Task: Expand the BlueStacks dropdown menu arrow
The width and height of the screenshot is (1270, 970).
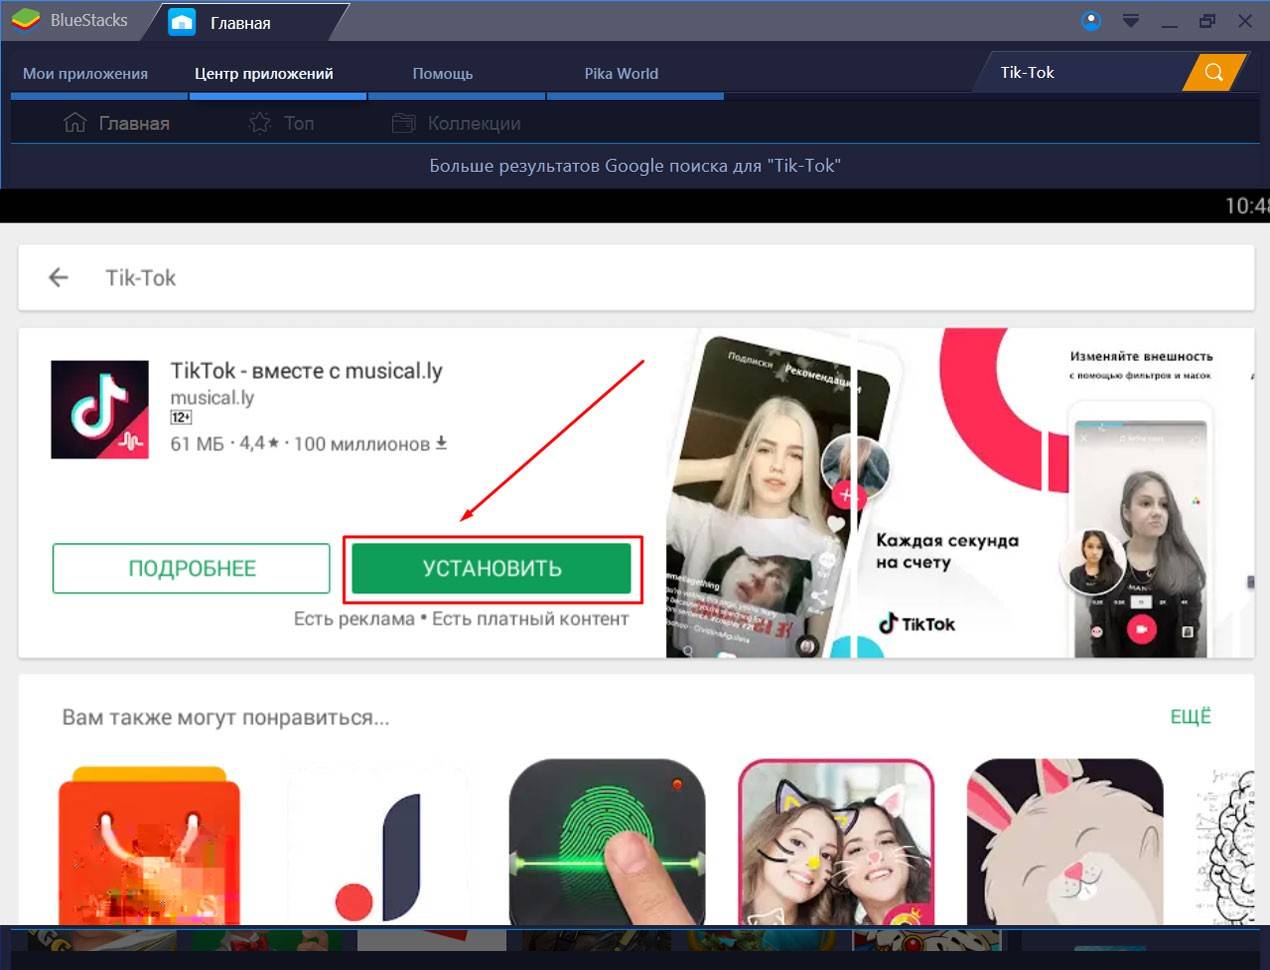Action: [x=1131, y=21]
